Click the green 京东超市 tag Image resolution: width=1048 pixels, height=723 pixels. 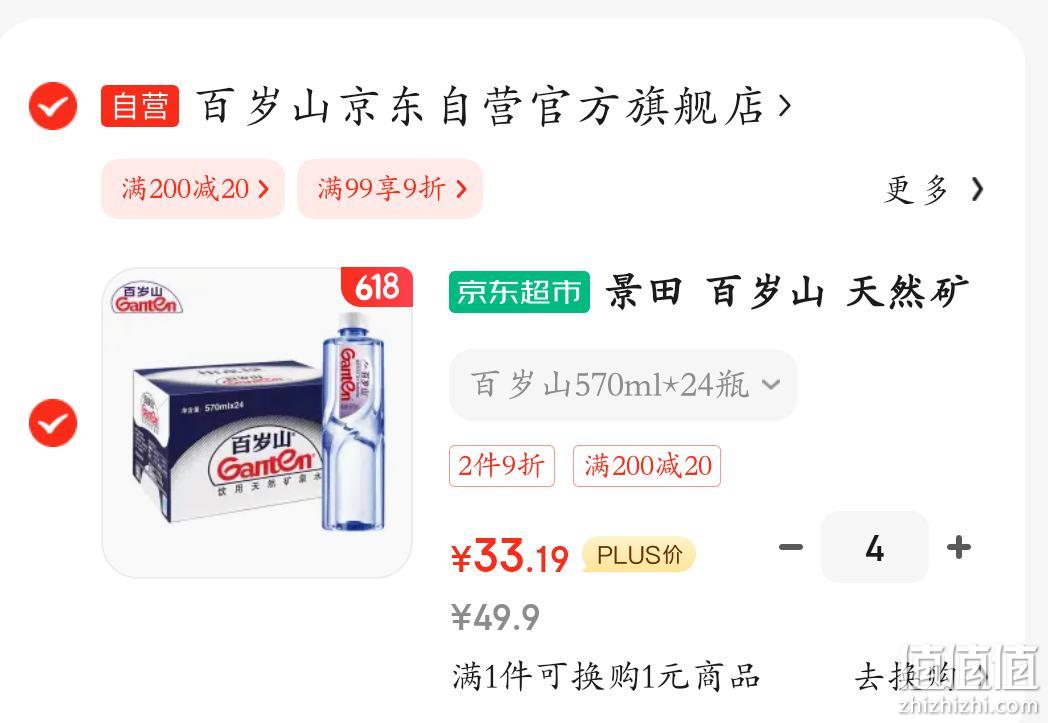[519, 292]
